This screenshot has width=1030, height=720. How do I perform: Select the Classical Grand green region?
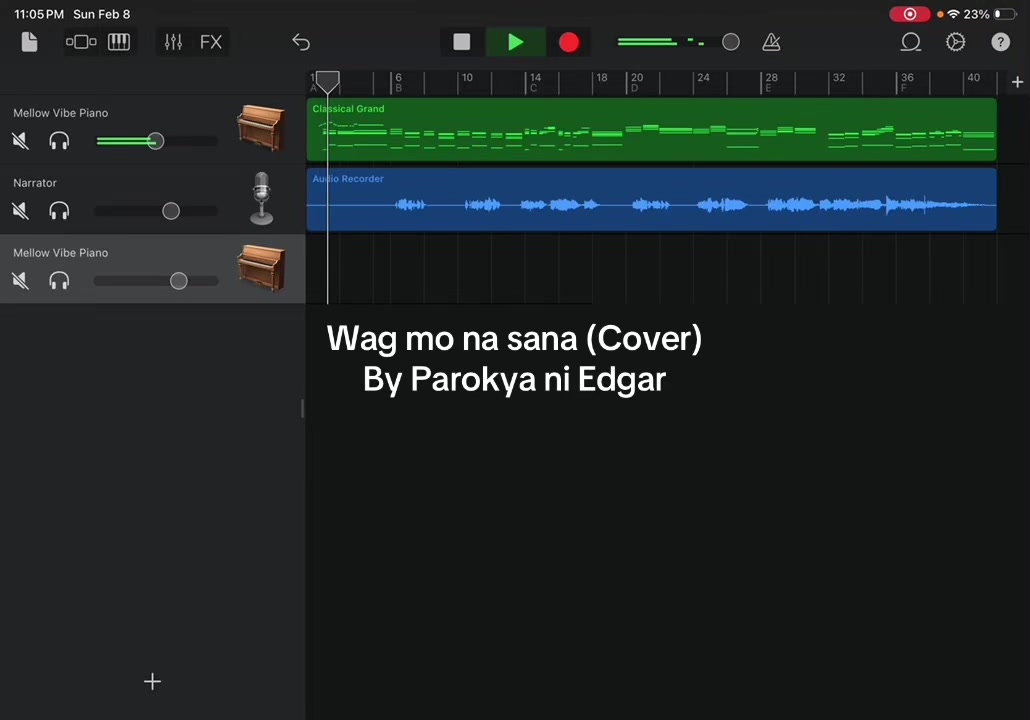pyautogui.click(x=652, y=129)
